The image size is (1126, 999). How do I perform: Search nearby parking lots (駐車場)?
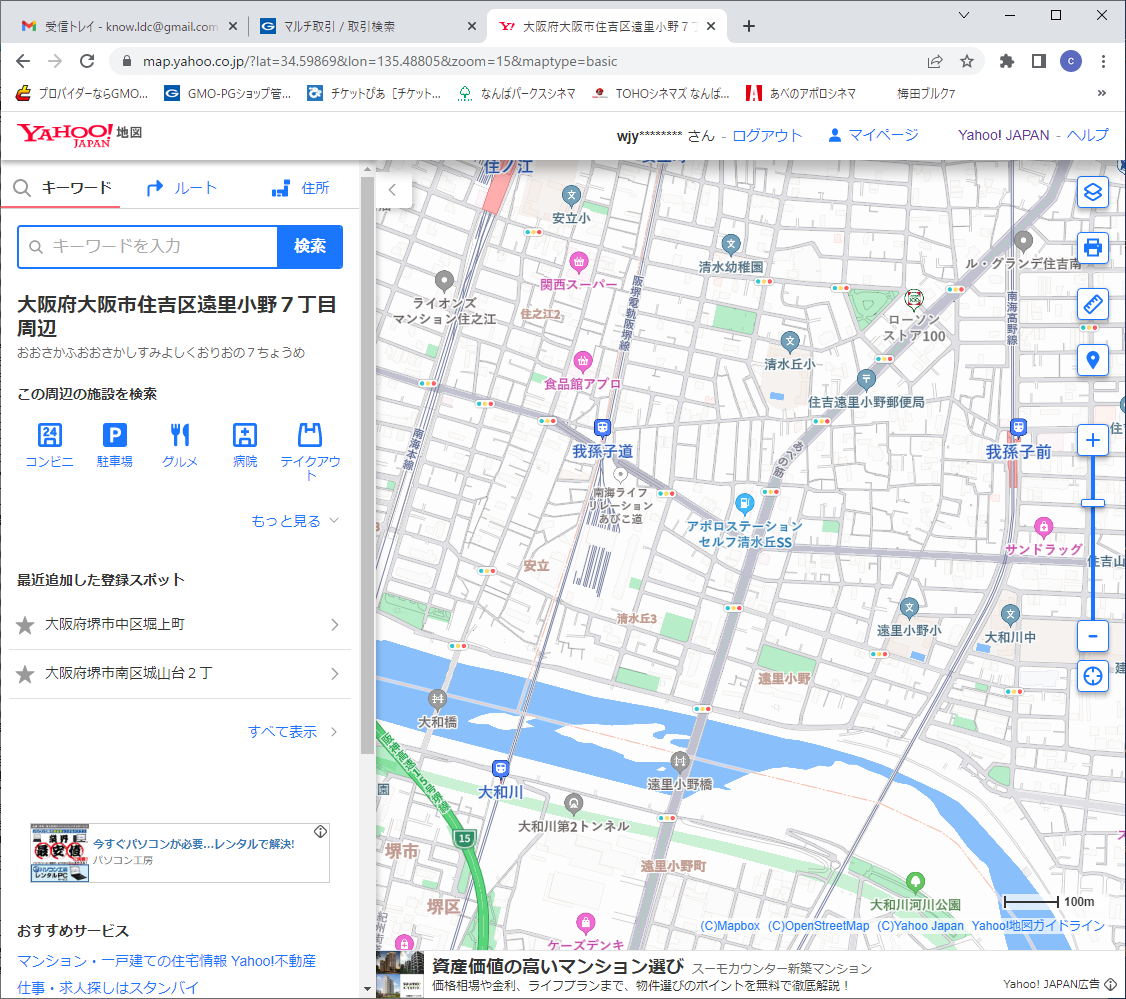115,445
